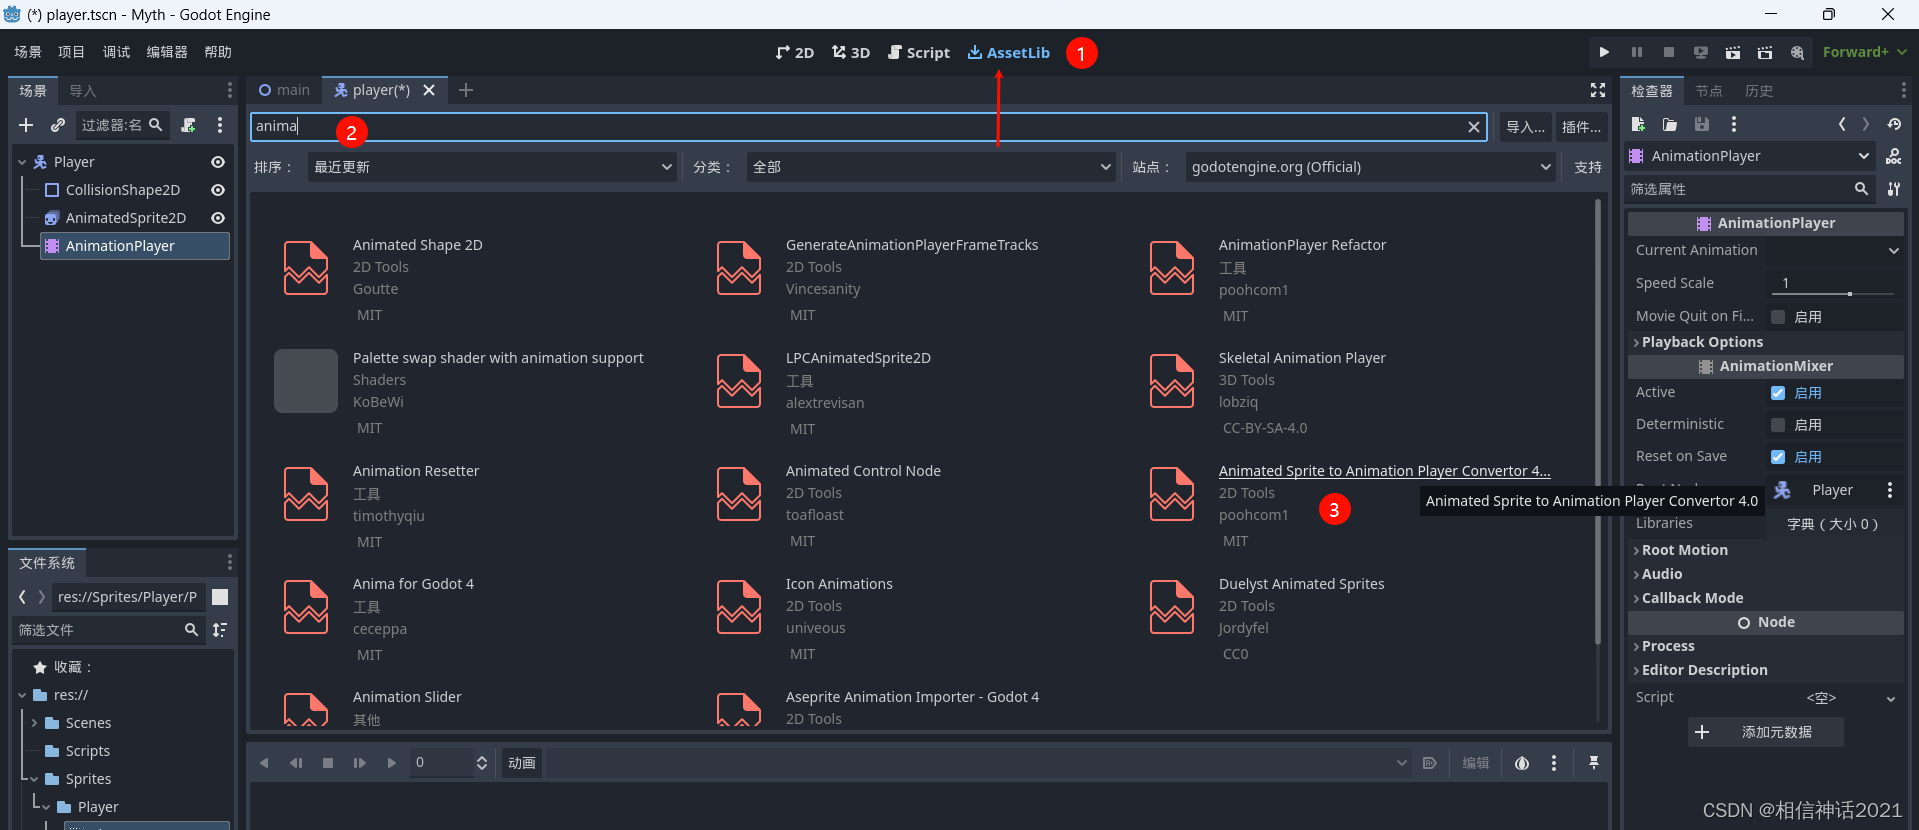The width and height of the screenshot is (1919, 830).
Task: Play animation backwards from end
Action: pos(264,763)
